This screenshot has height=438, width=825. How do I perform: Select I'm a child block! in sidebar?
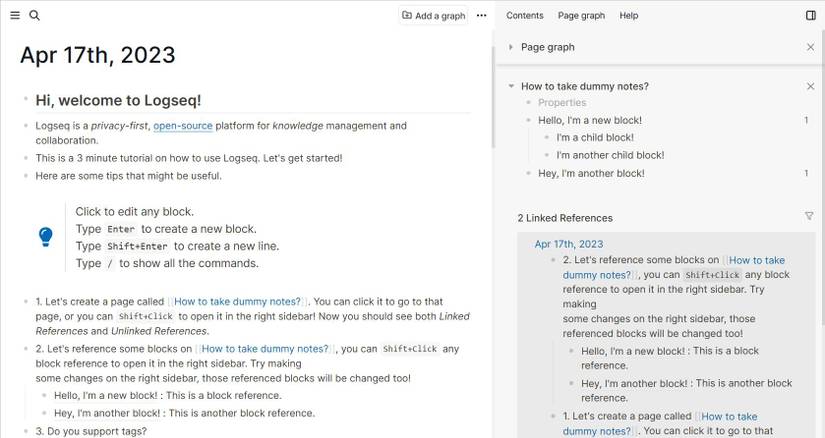[x=595, y=137]
